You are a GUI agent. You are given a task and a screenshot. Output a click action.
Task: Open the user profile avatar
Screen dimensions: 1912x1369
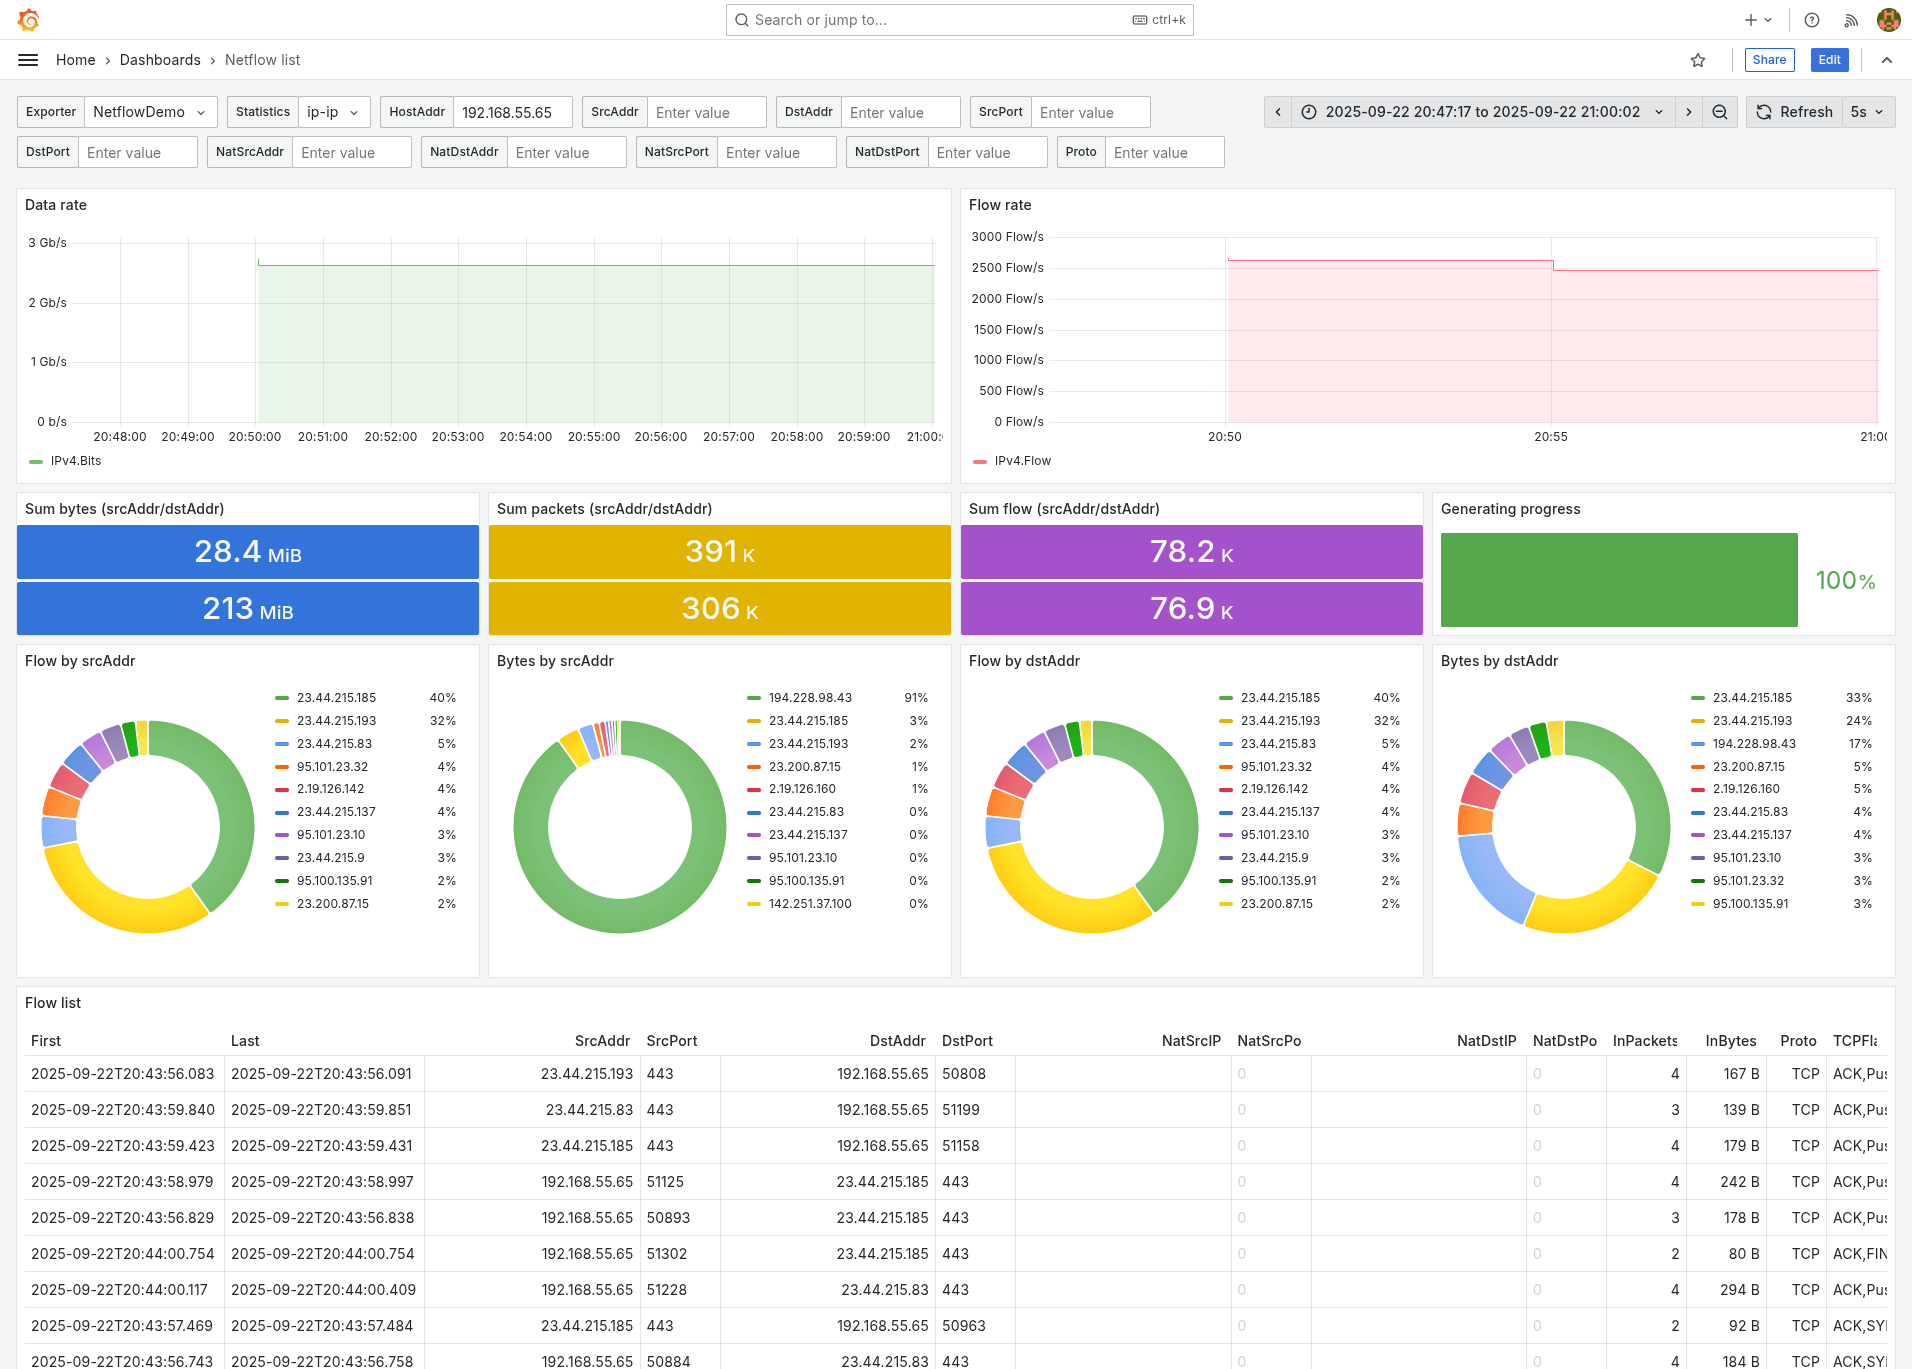point(1888,20)
